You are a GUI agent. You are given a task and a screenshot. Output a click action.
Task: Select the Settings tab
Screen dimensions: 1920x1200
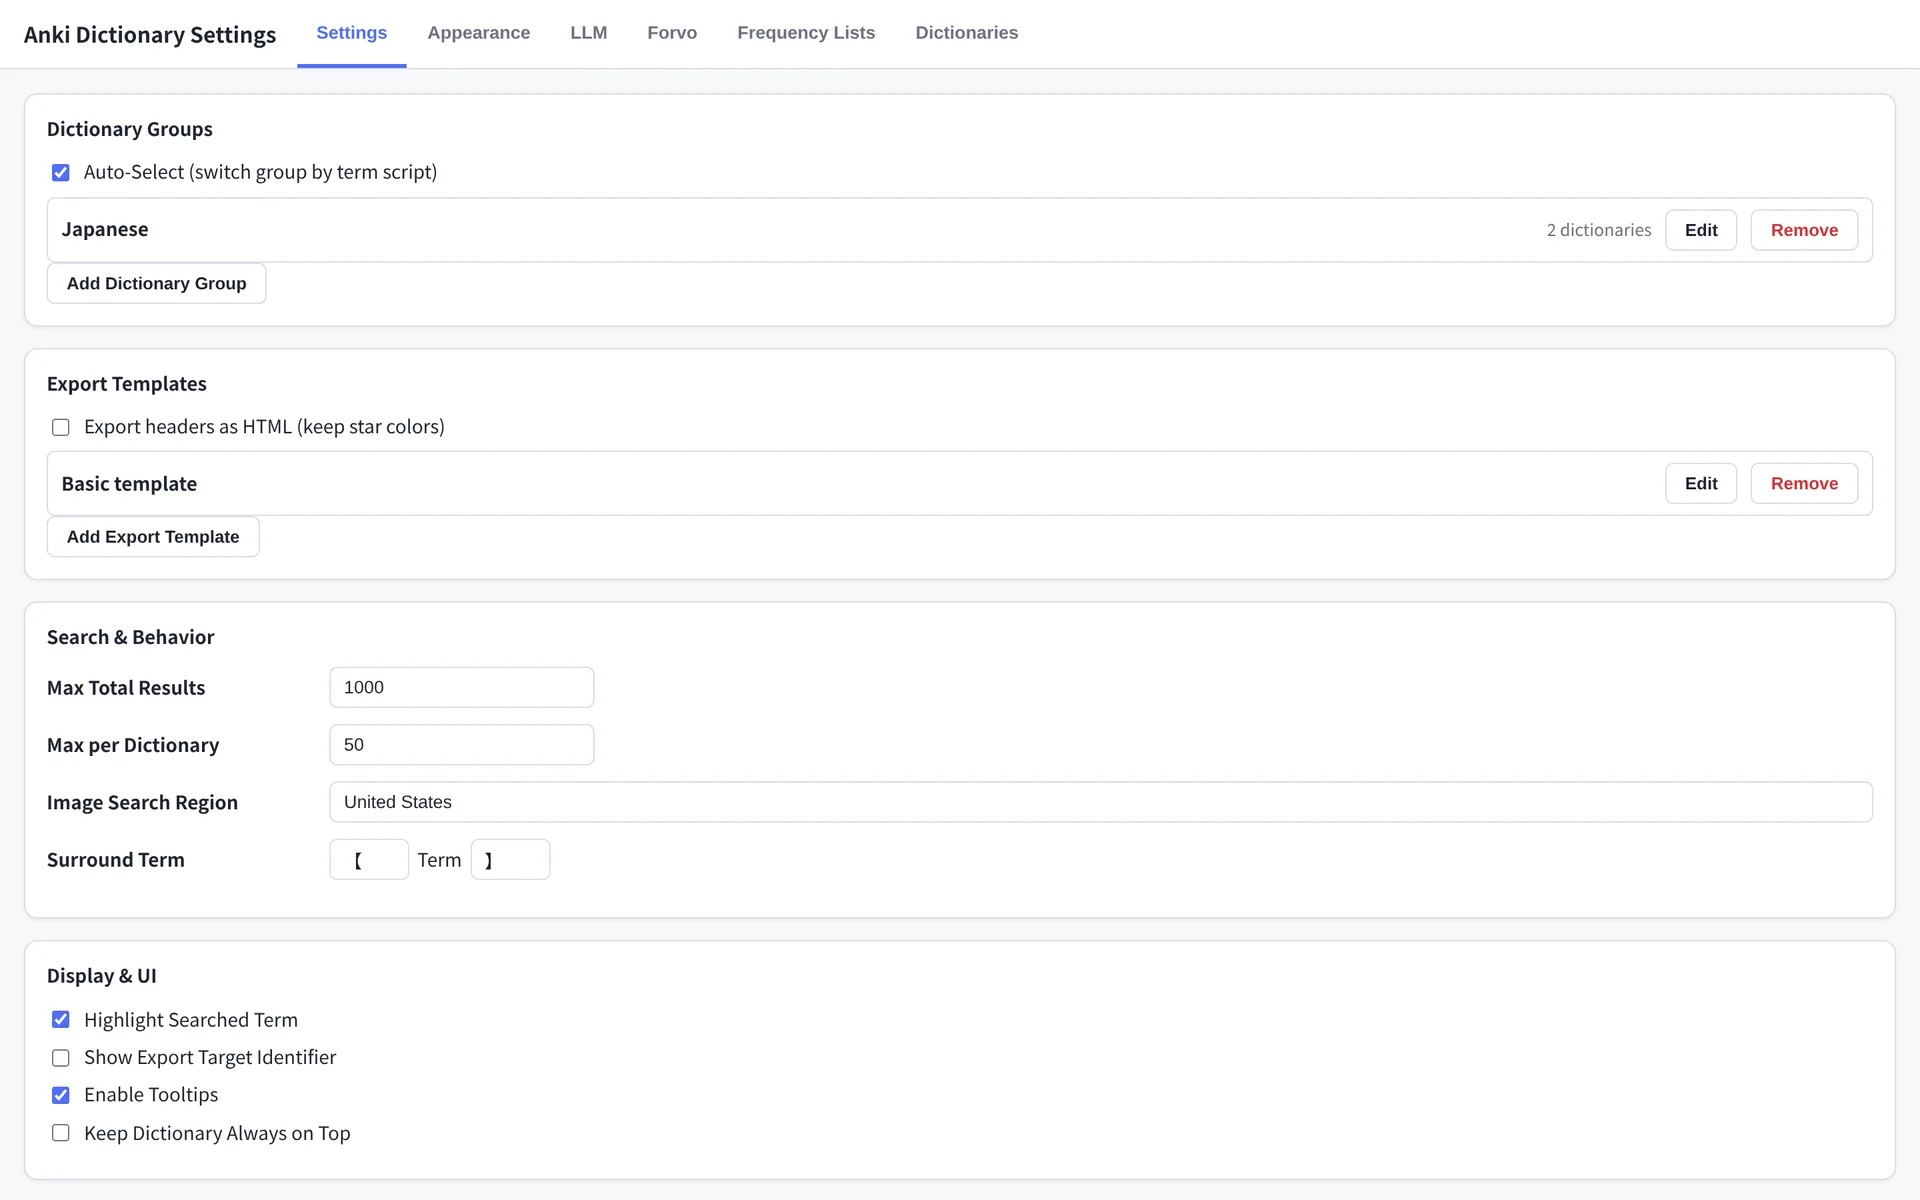[351, 33]
